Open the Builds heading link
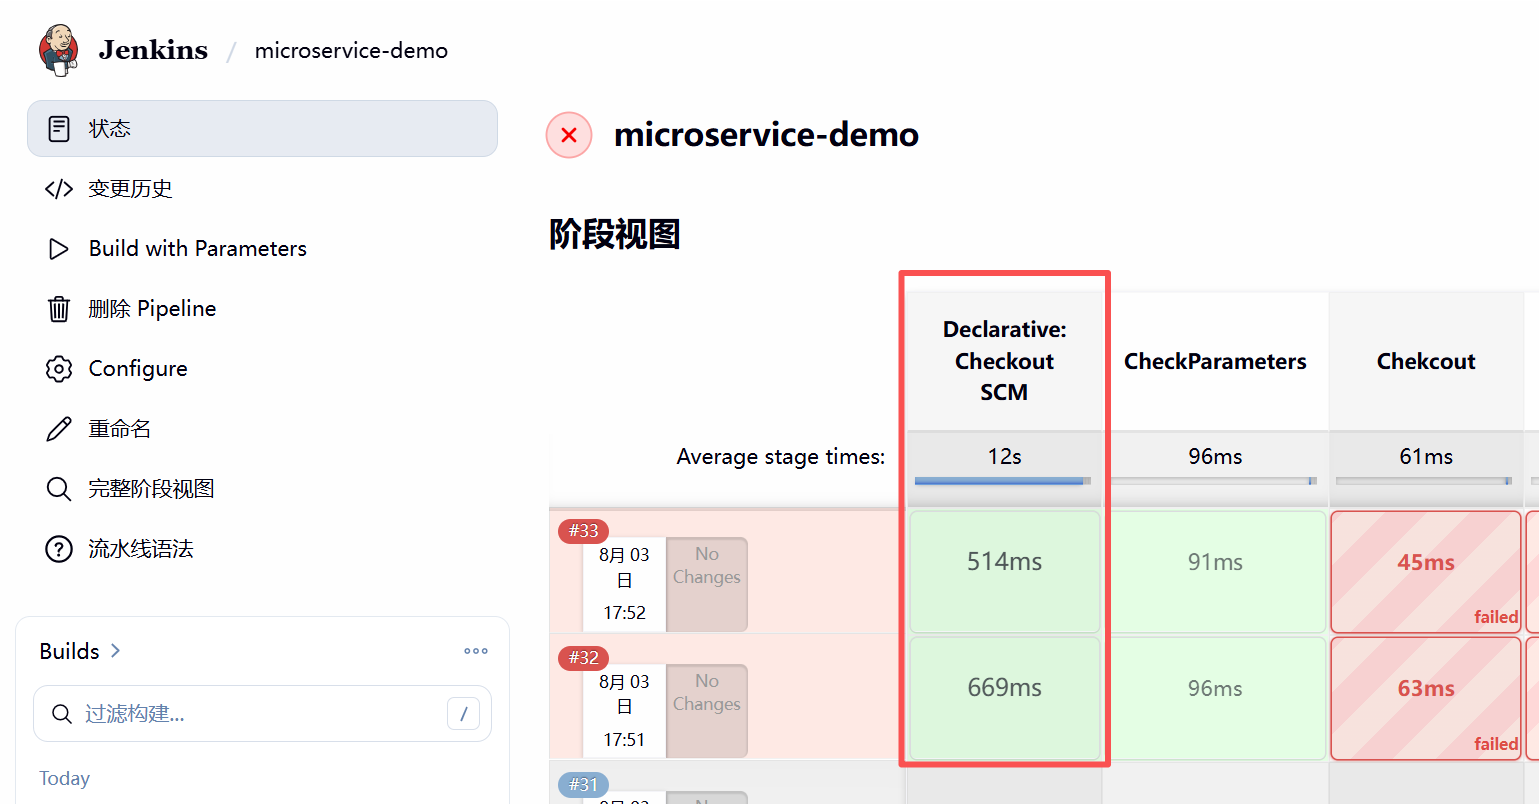The height and width of the screenshot is (804, 1539). [x=69, y=651]
